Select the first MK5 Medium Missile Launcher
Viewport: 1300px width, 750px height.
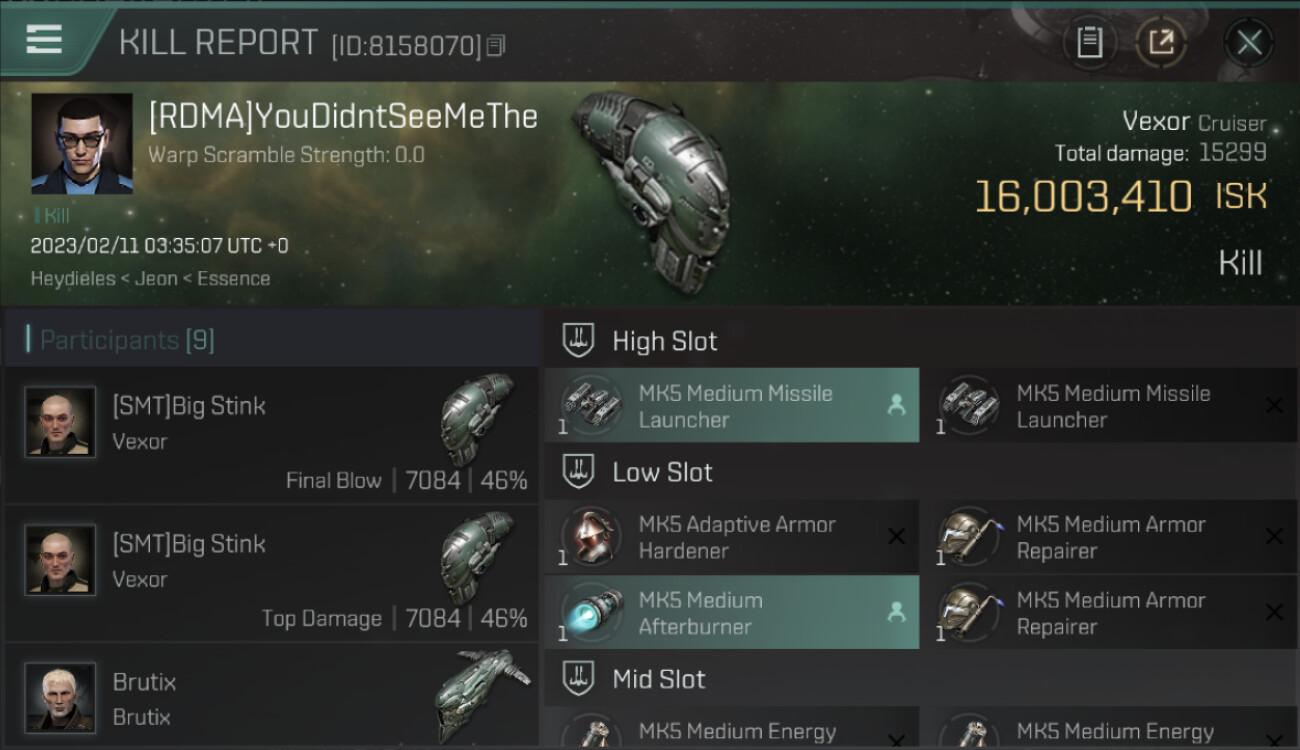[x=732, y=405]
